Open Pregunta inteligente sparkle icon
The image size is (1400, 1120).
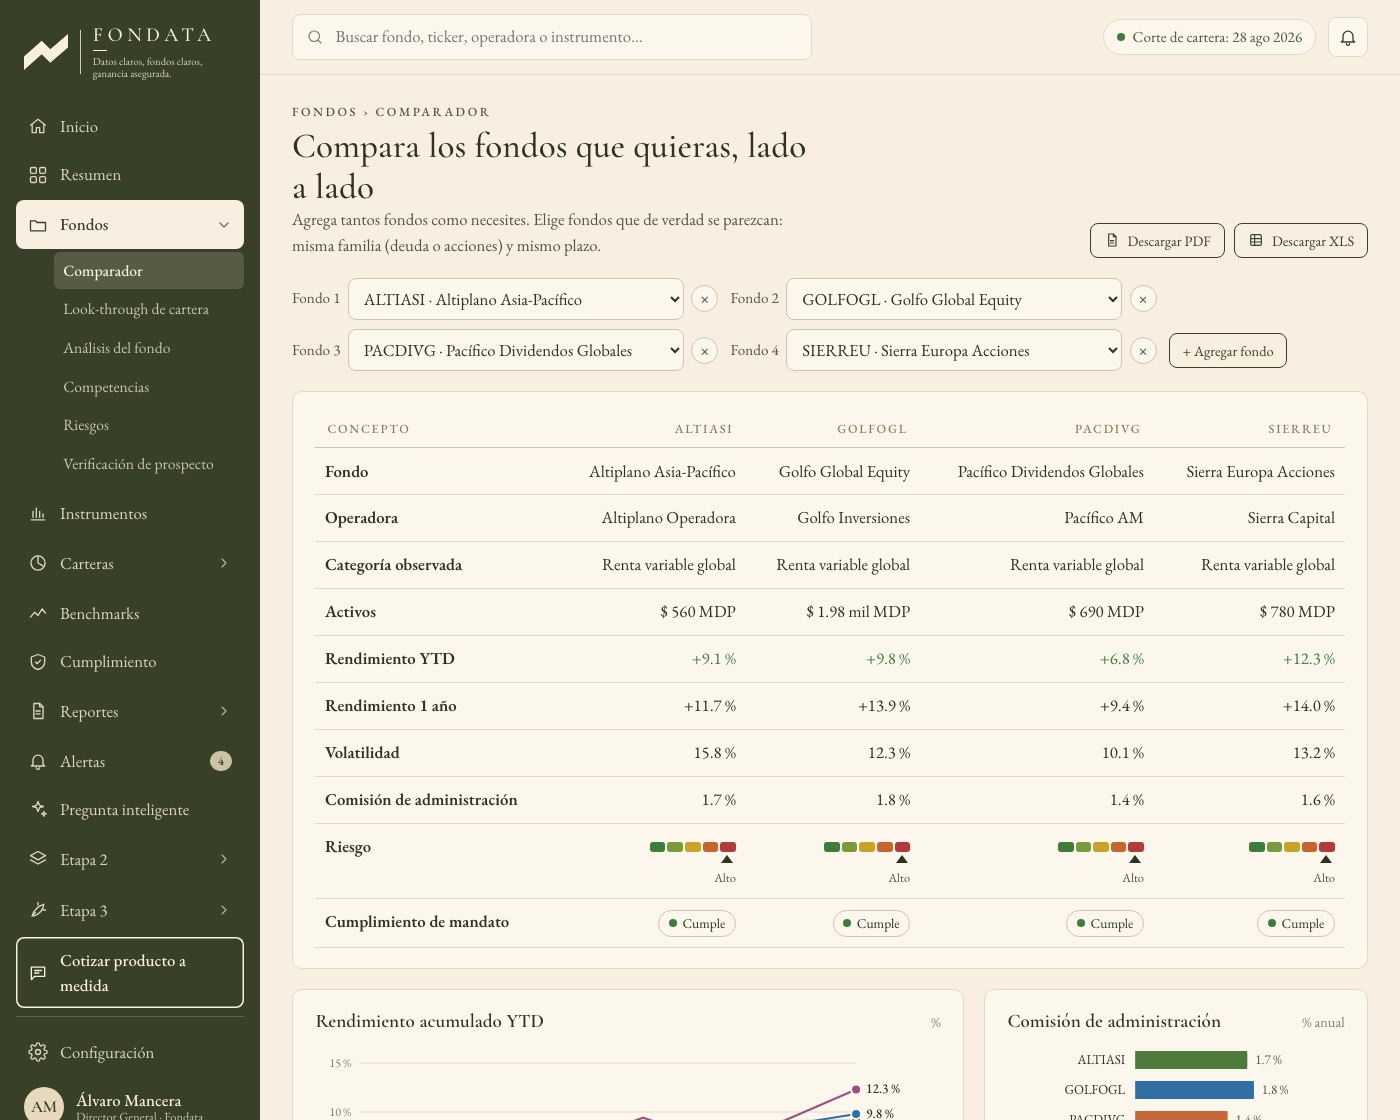tap(38, 809)
